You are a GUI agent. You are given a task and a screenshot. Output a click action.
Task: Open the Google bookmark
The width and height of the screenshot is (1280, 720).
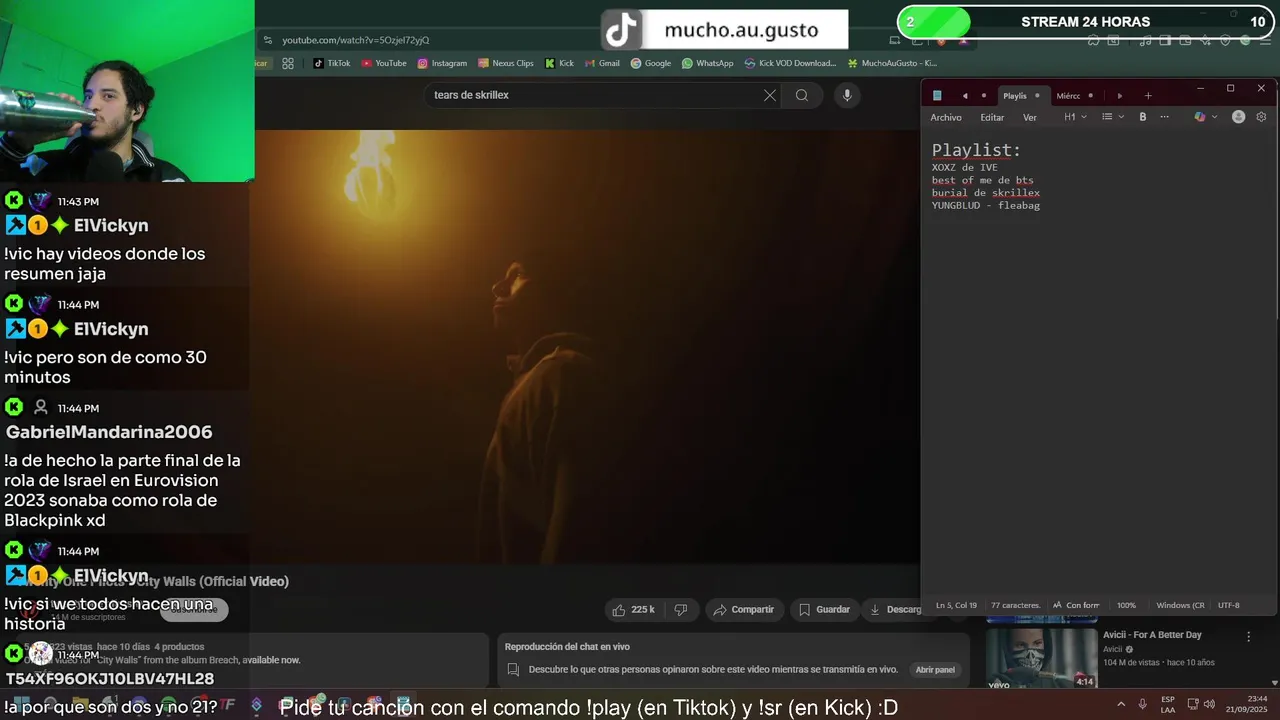651,63
